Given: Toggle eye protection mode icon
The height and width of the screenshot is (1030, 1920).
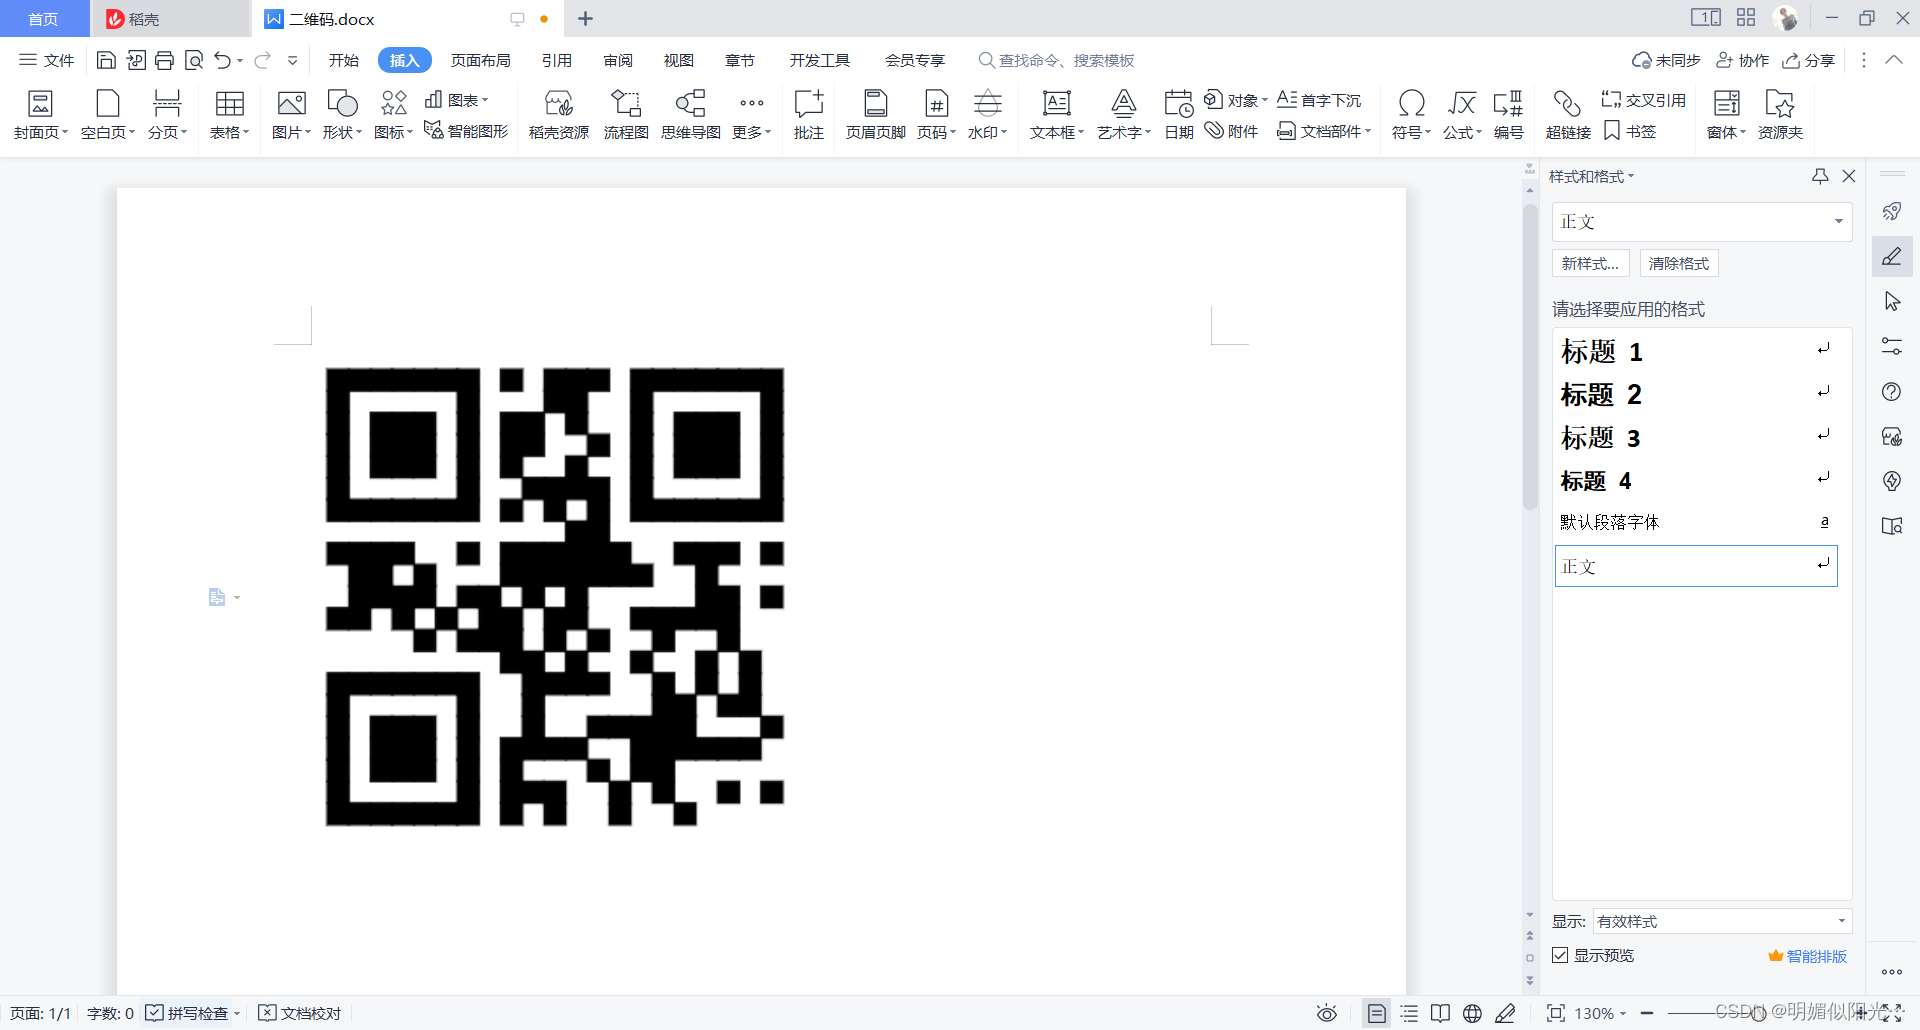Looking at the screenshot, I should click(1327, 1013).
